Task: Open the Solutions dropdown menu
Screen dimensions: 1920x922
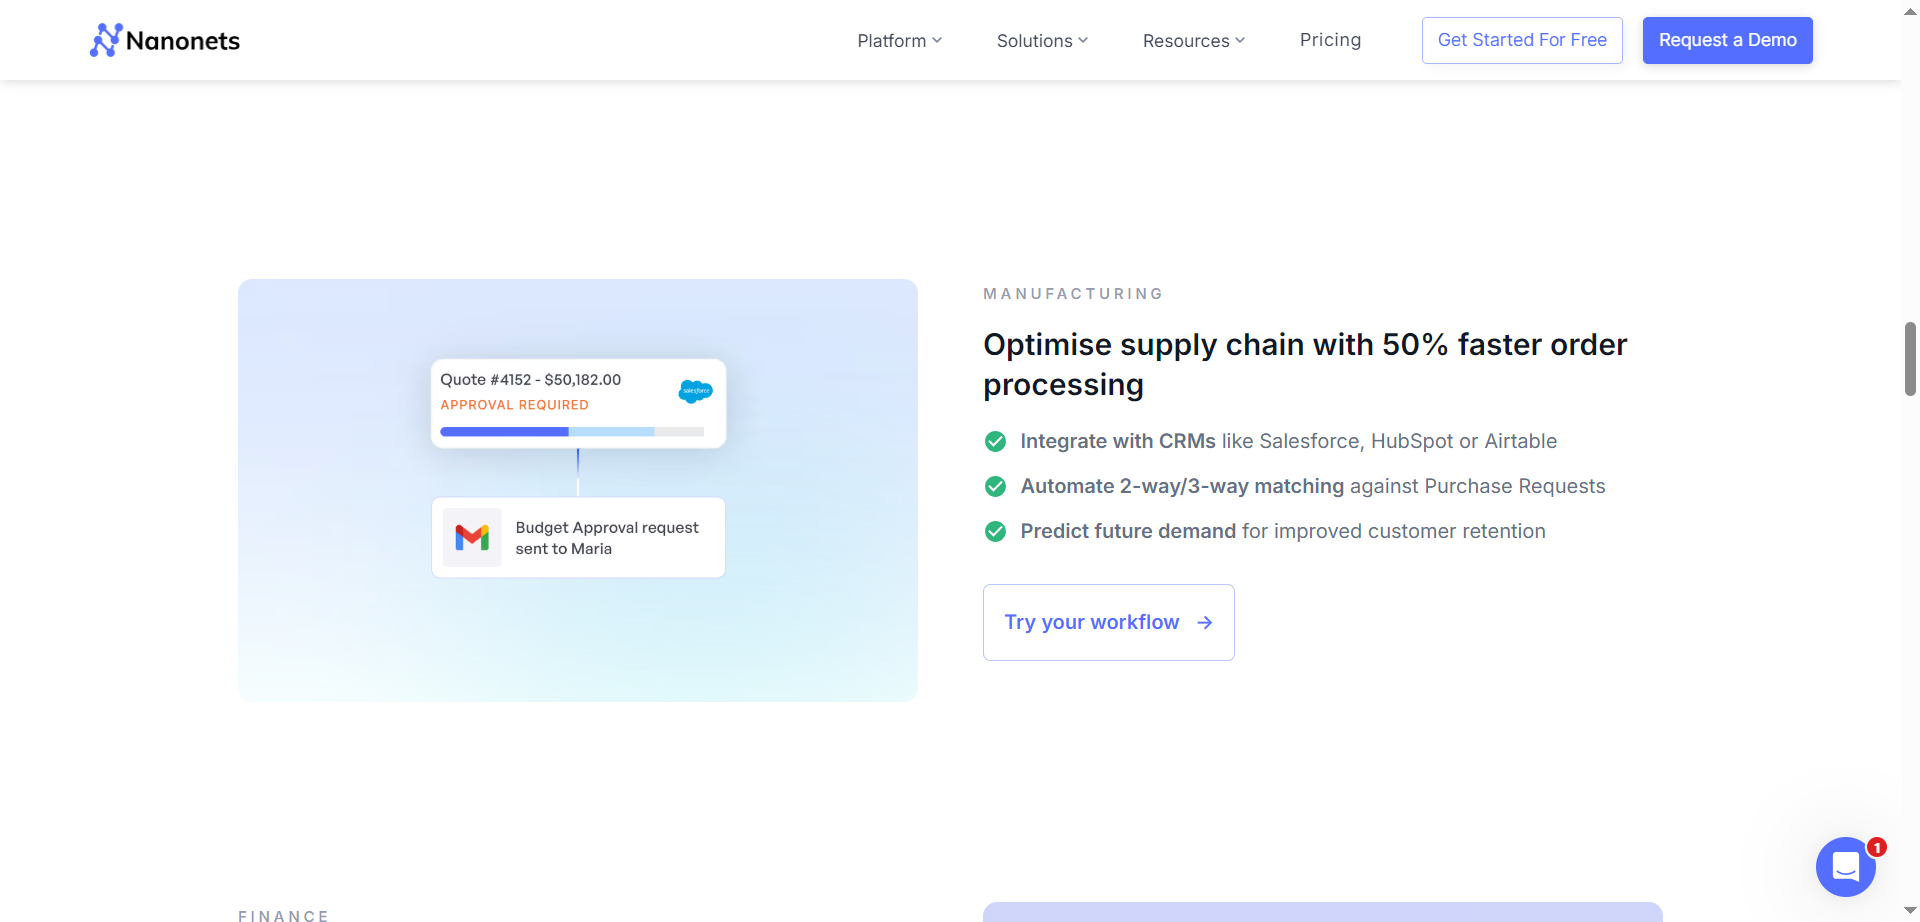Action: (x=1042, y=40)
